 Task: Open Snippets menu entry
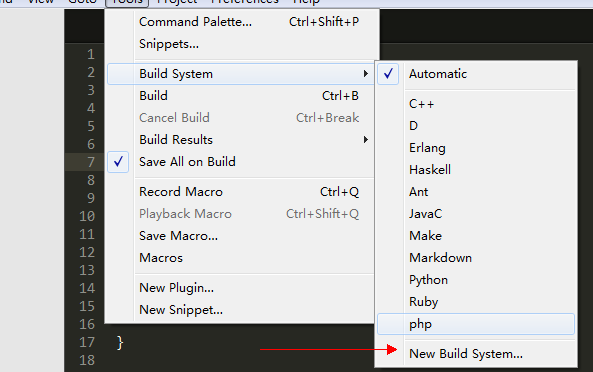[242, 44]
